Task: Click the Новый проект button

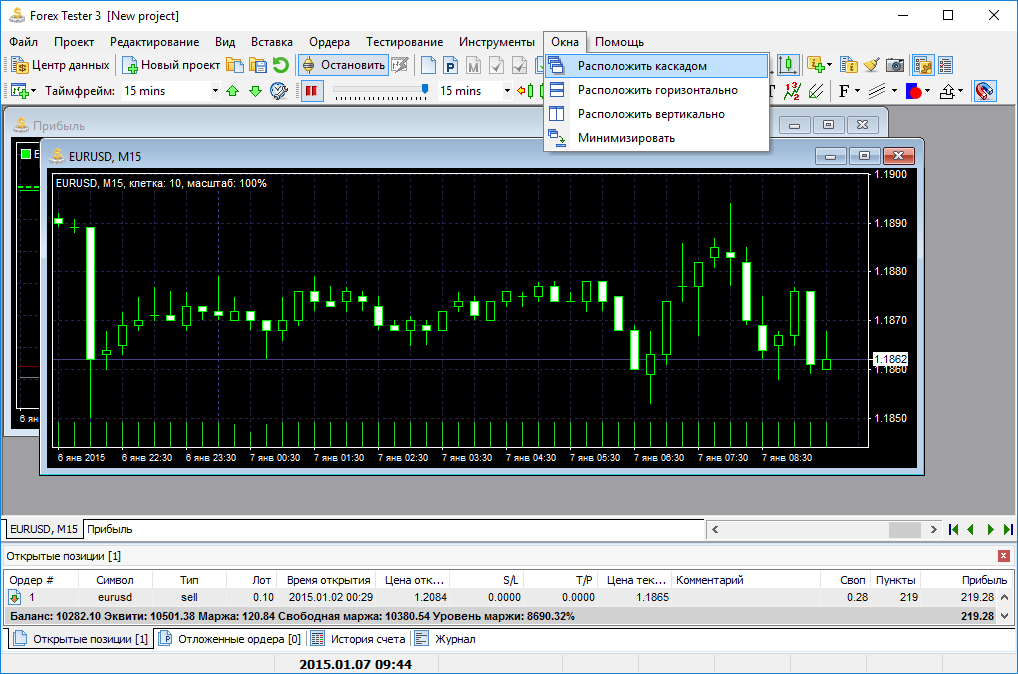Action: (x=171, y=65)
